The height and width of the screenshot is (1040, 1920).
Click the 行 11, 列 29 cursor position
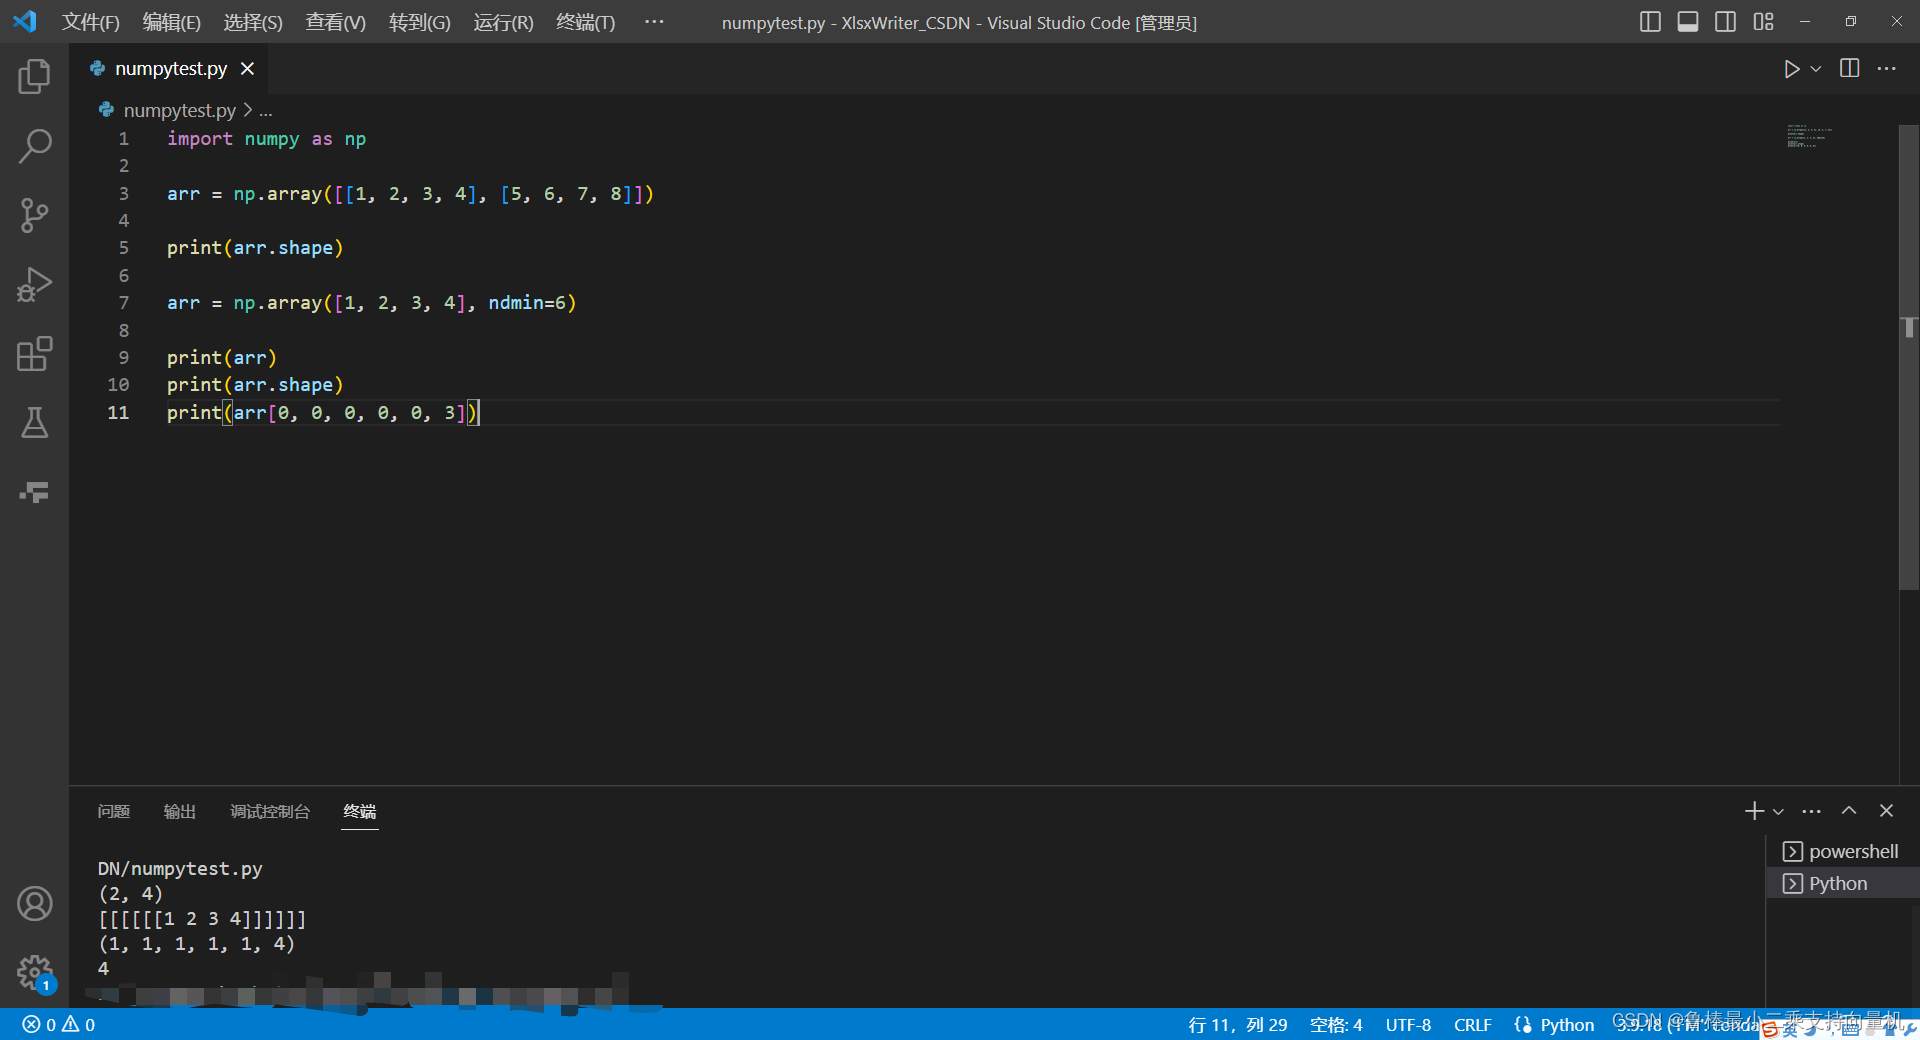(1237, 1024)
